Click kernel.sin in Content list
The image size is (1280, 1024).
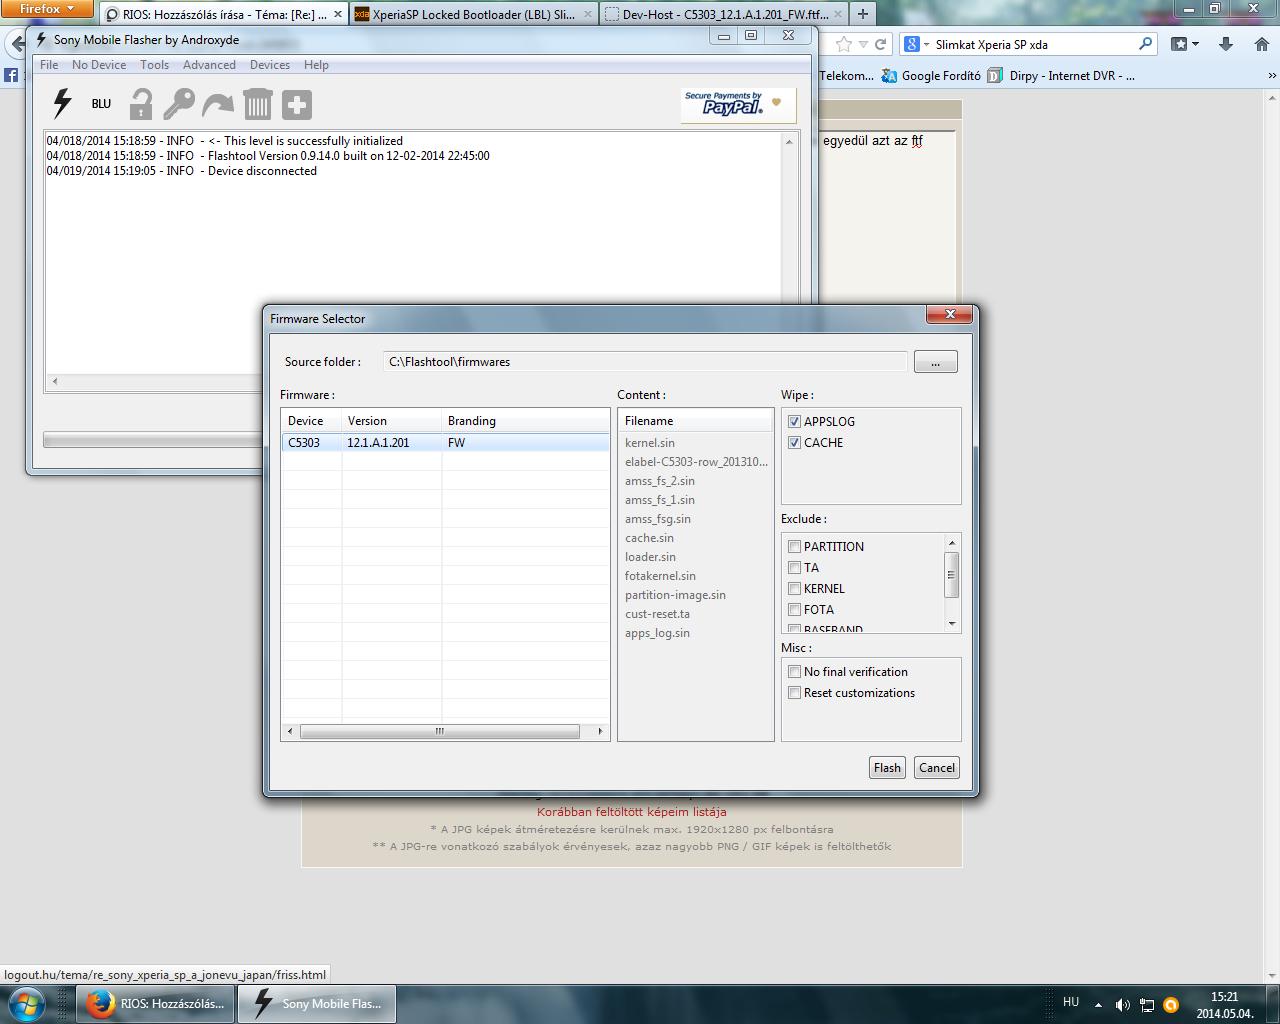pyautogui.click(x=650, y=442)
